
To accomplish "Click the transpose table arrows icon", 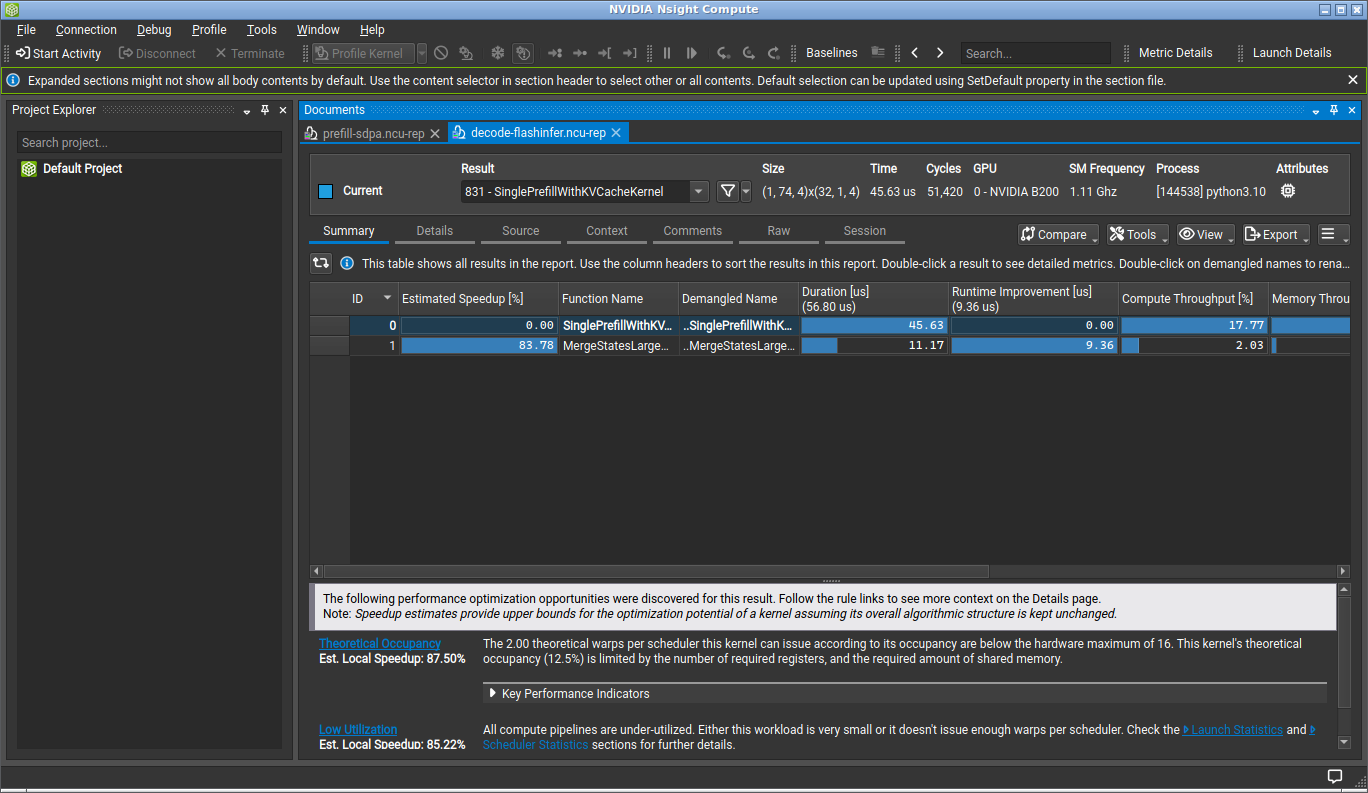I will 321,263.
